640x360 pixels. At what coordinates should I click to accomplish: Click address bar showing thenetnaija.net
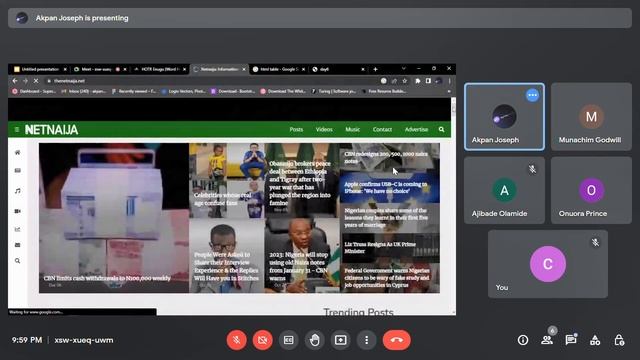(x=212, y=81)
